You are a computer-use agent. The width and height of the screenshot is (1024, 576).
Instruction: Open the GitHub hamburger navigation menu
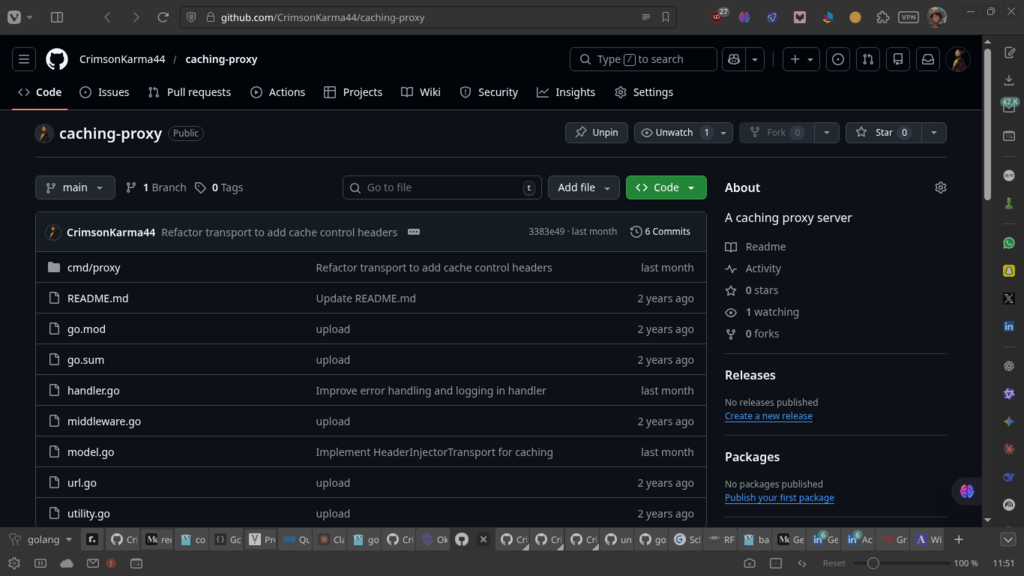coord(24,59)
